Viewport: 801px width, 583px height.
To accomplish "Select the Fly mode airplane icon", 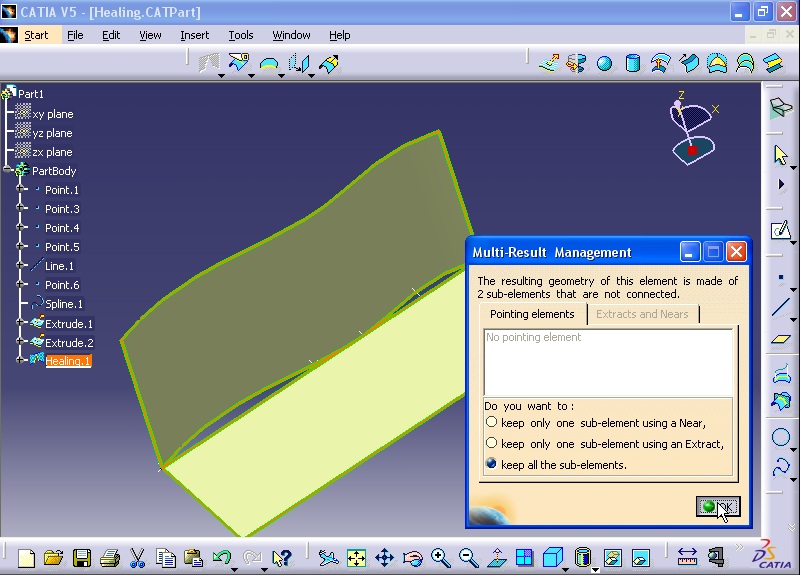I will point(328,558).
